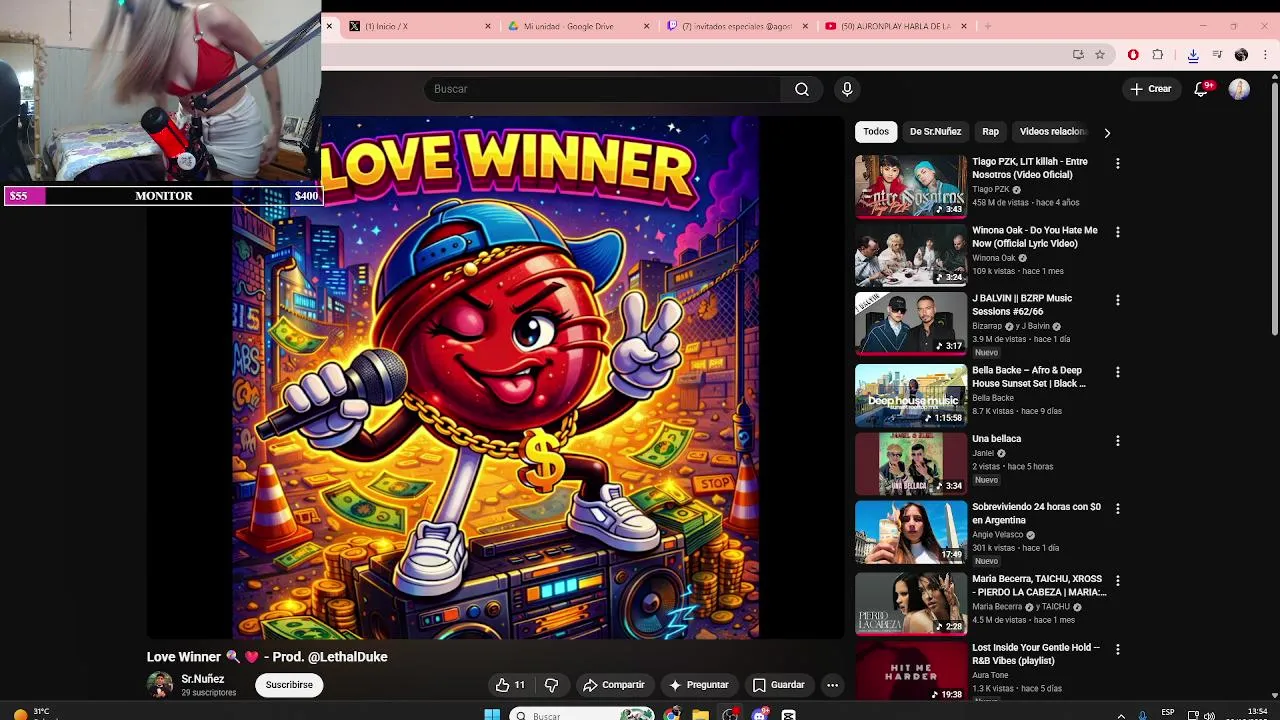
Task: Click the install/cast icon in address bar
Action: (1078, 55)
